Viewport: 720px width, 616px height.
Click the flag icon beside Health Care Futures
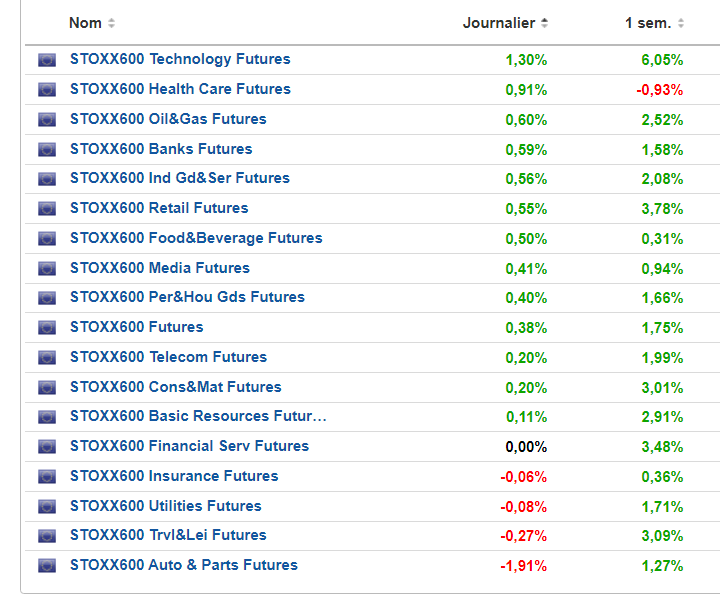(47, 90)
